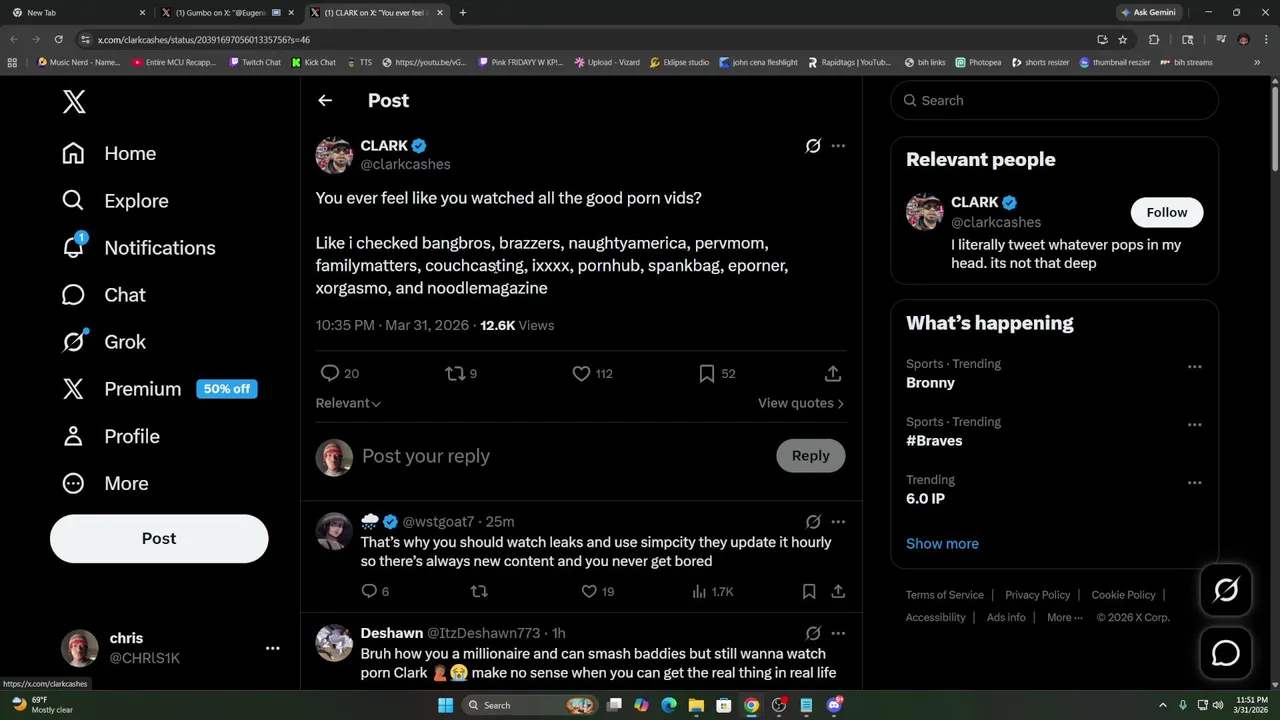Open more options on Deshawn's reply

click(838, 633)
